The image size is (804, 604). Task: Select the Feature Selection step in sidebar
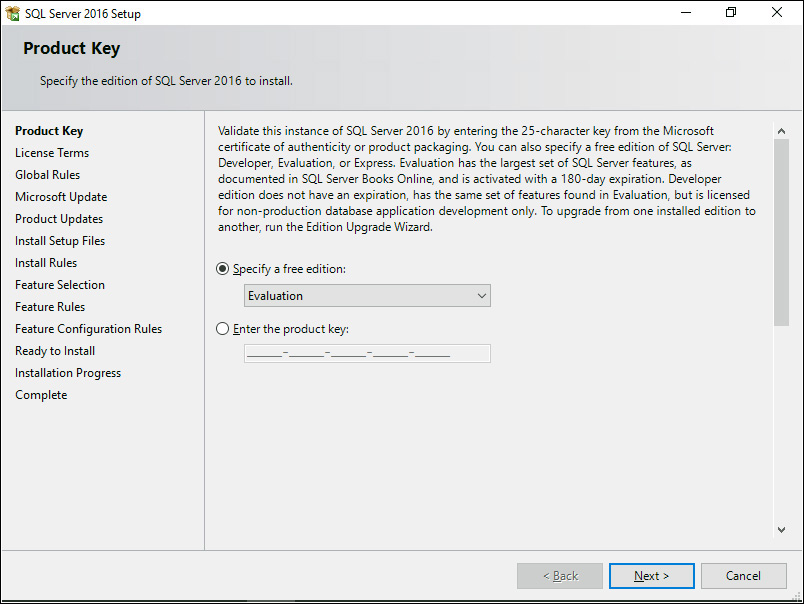pos(60,285)
